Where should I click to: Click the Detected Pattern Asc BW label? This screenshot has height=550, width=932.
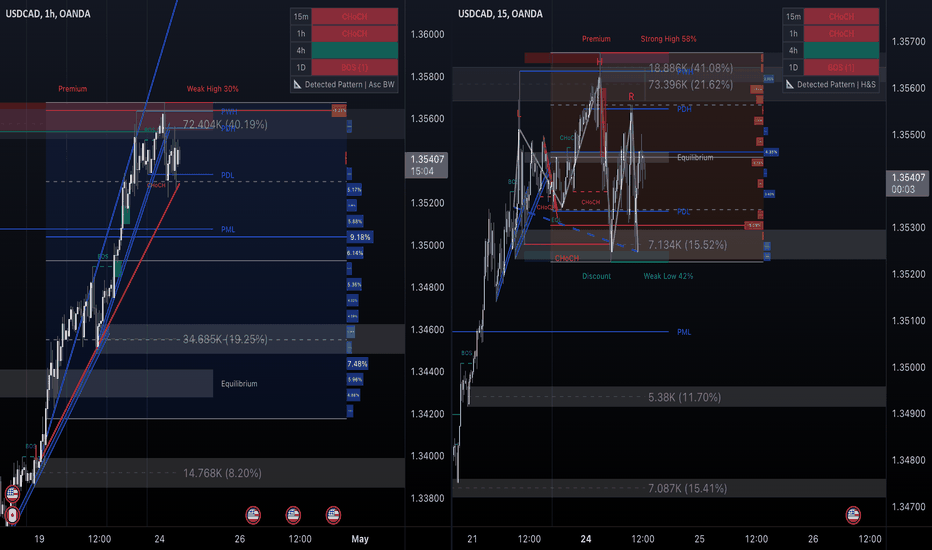click(x=350, y=84)
